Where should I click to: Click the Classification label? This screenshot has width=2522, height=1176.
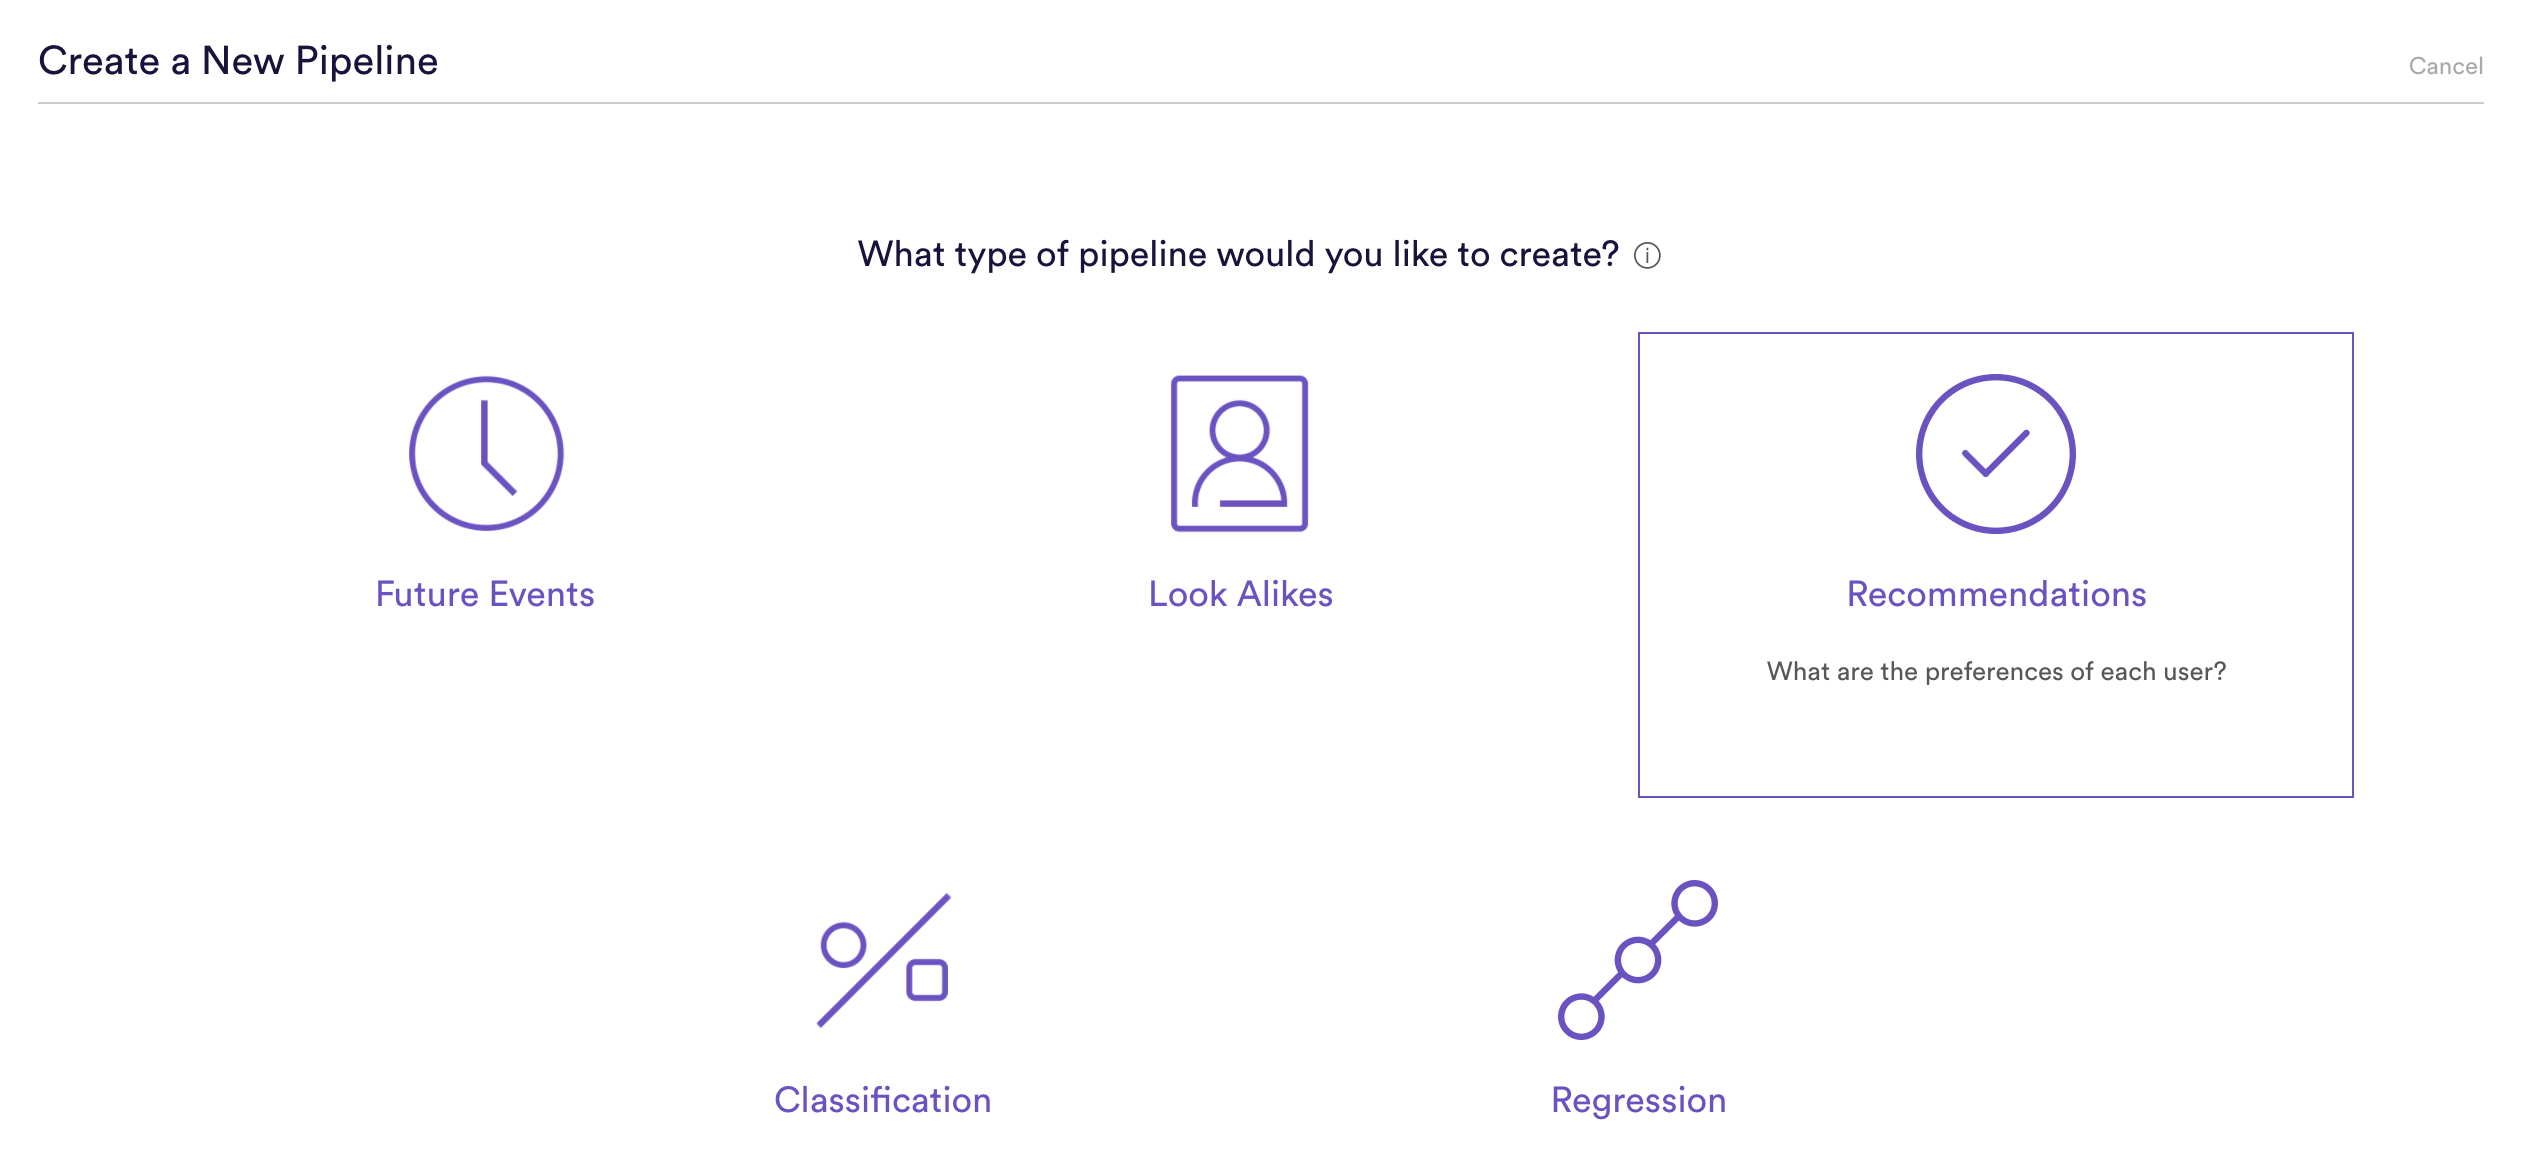pyautogui.click(x=883, y=1100)
